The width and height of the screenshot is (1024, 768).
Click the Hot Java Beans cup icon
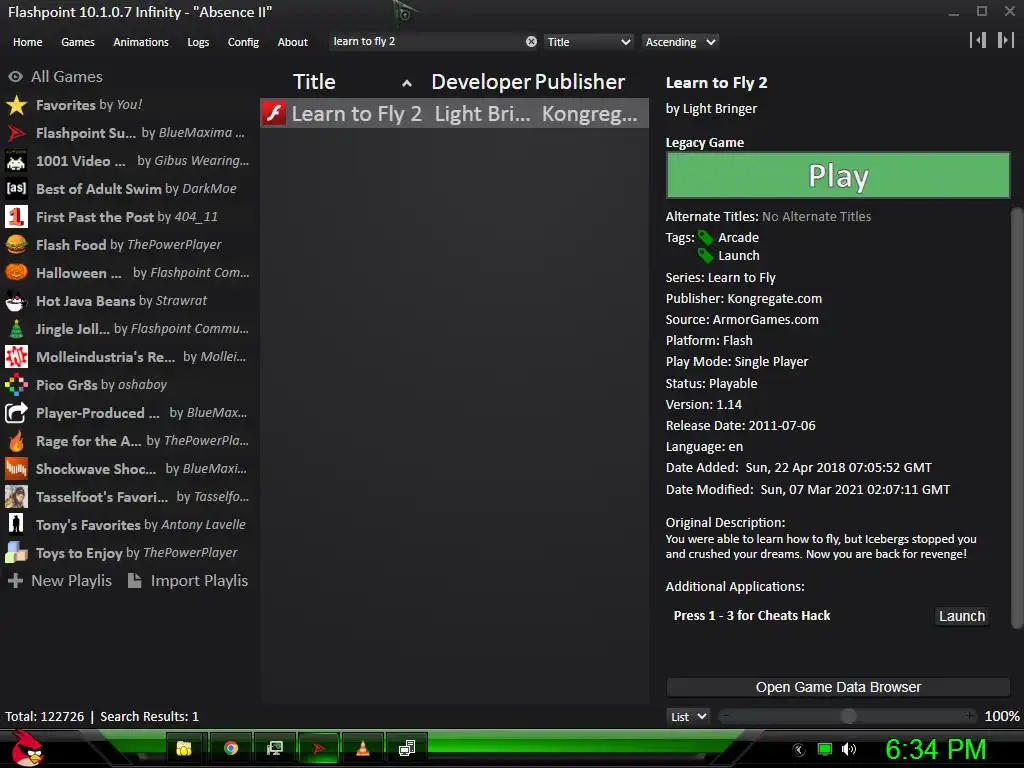tap(16, 300)
